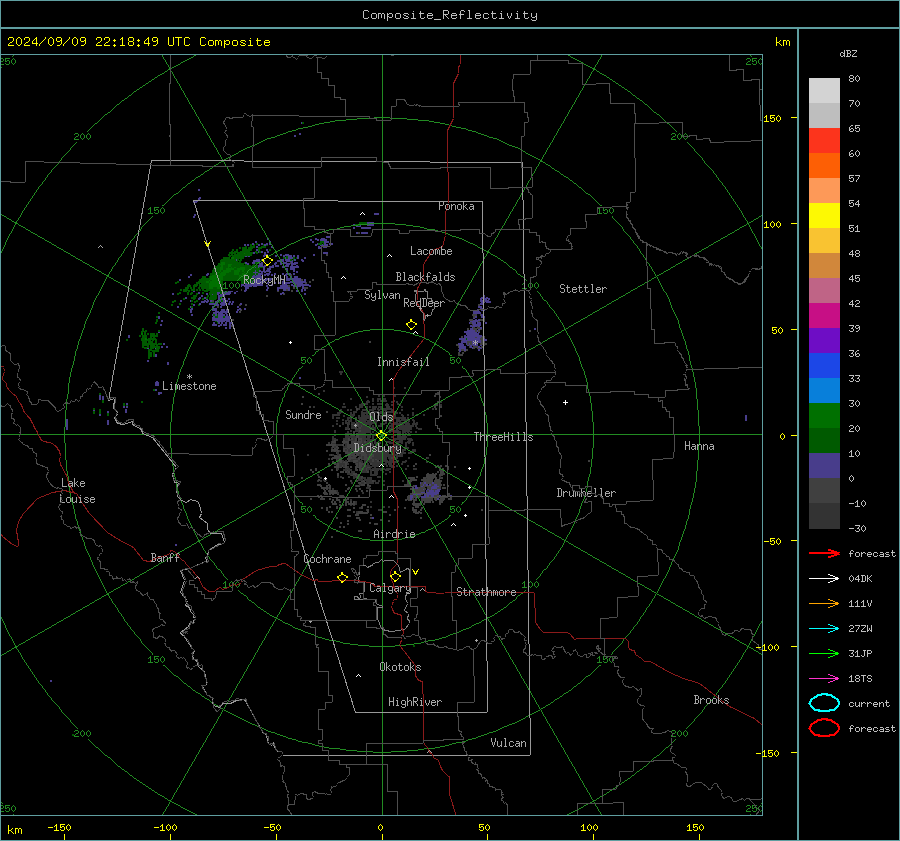Click the Okotoks city label

click(400, 667)
